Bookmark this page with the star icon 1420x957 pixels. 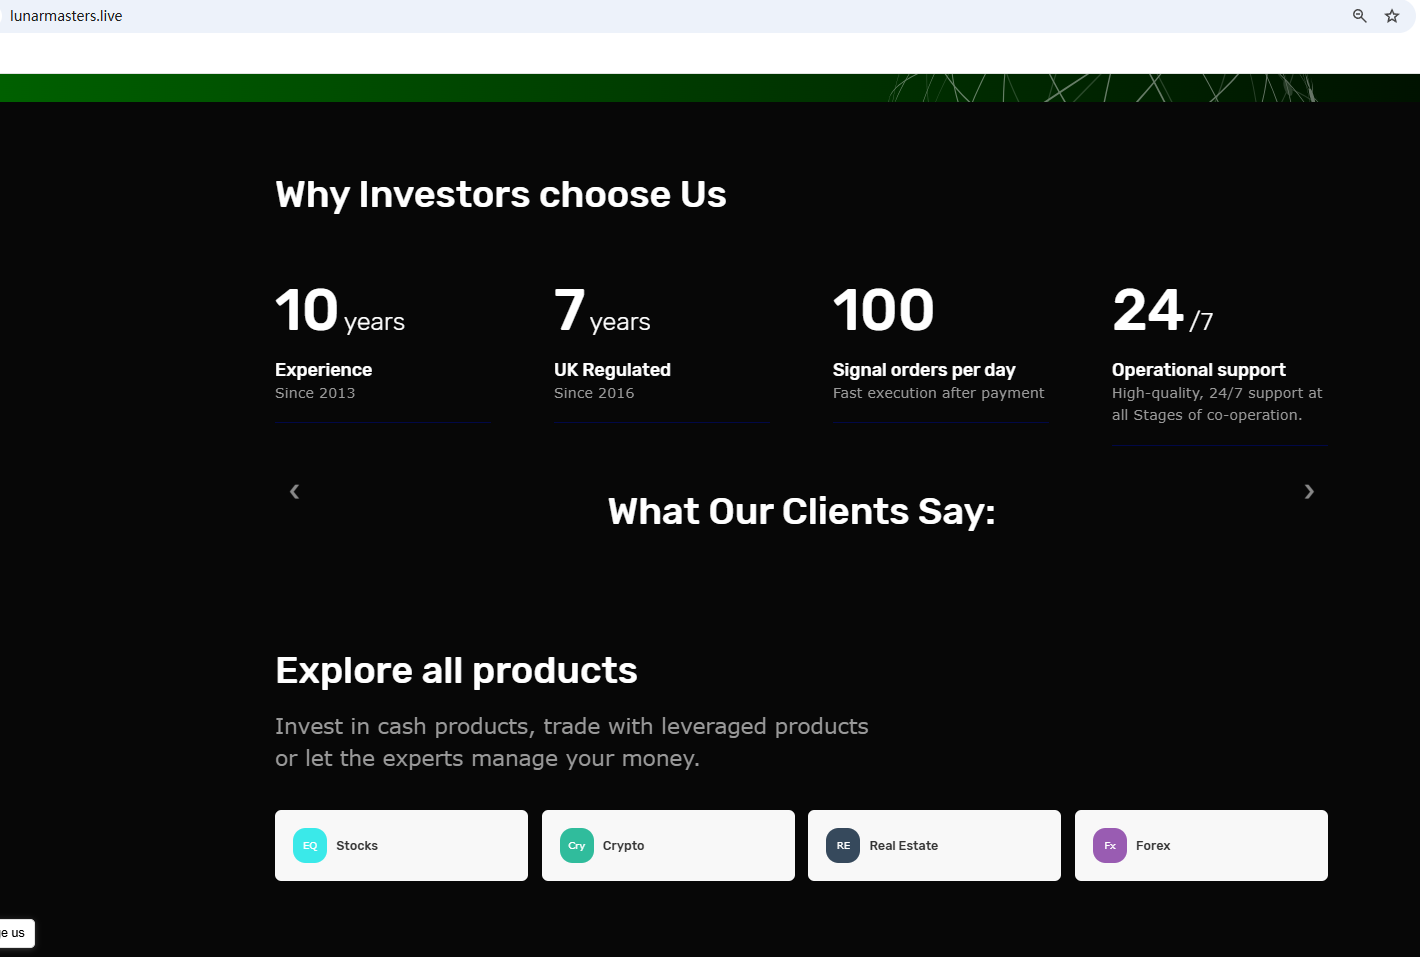coord(1391,16)
